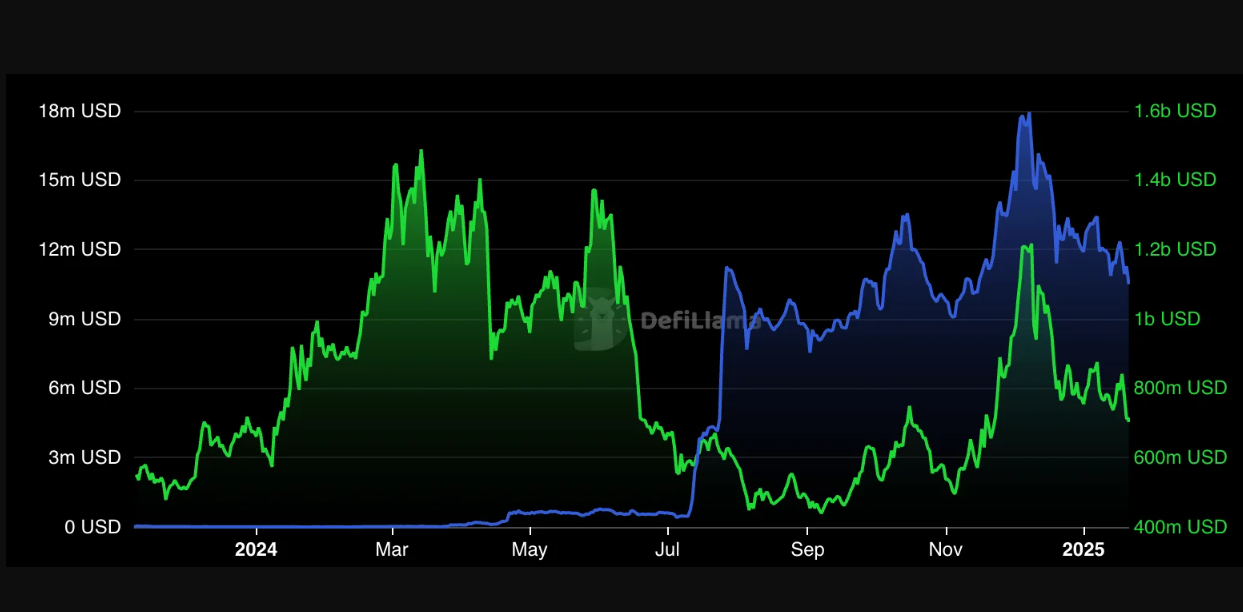The image size is (1243, 612).
Task: Click the DefiLlama wordmark text
Action: [699, 321]
